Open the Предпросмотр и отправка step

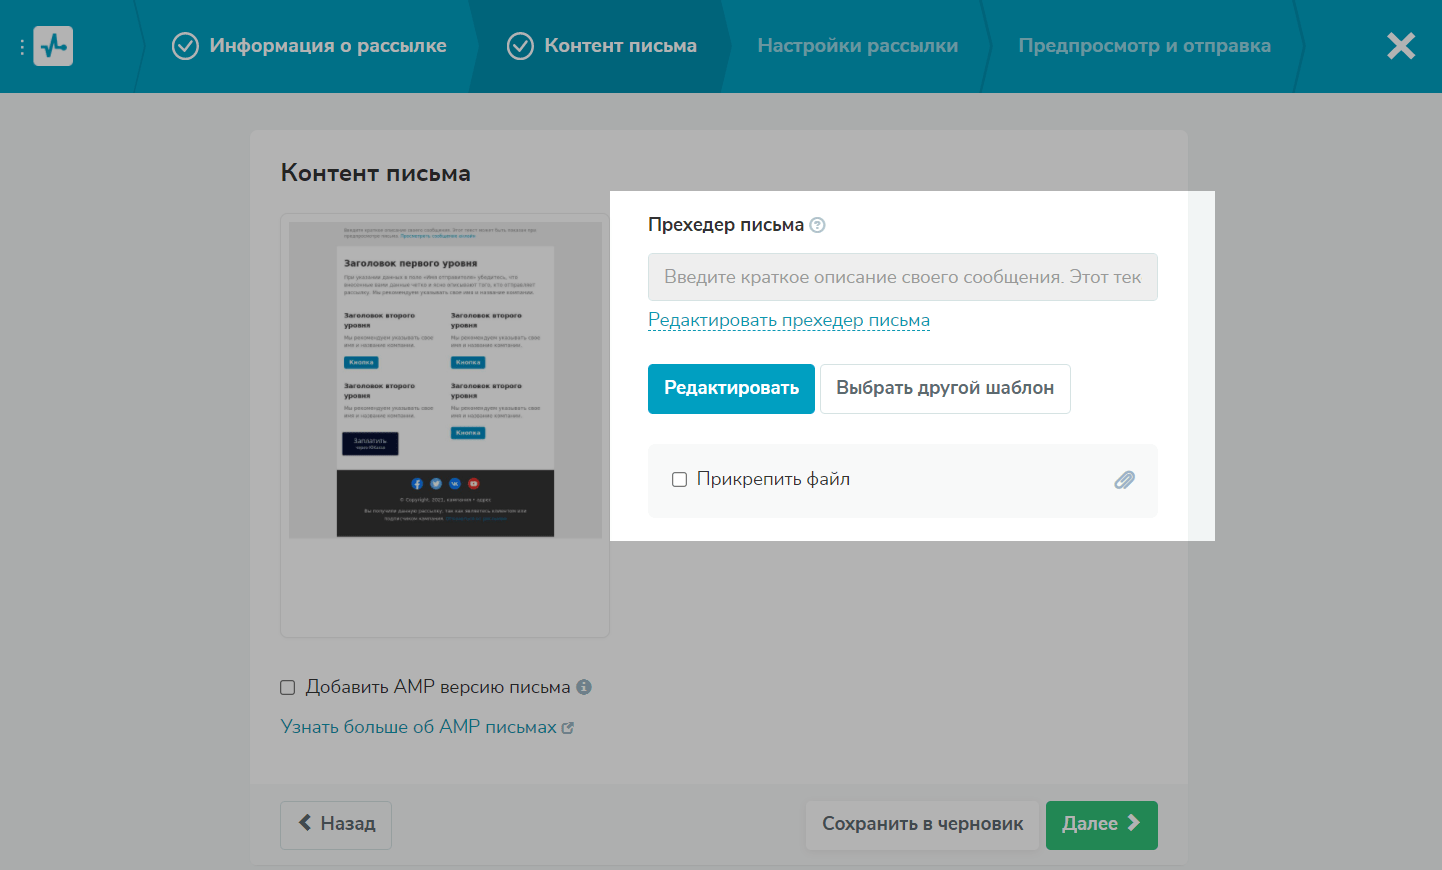pos(1145,46)
